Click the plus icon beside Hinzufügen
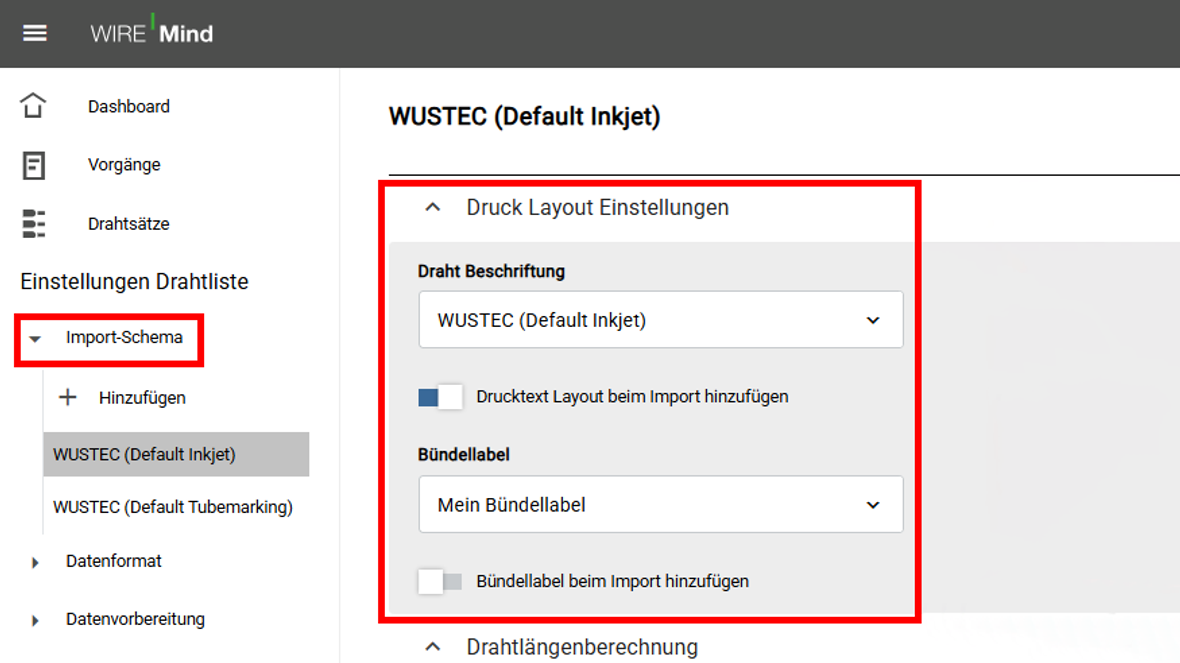This screenshot has height=663, width=1180. click(68, 397)
